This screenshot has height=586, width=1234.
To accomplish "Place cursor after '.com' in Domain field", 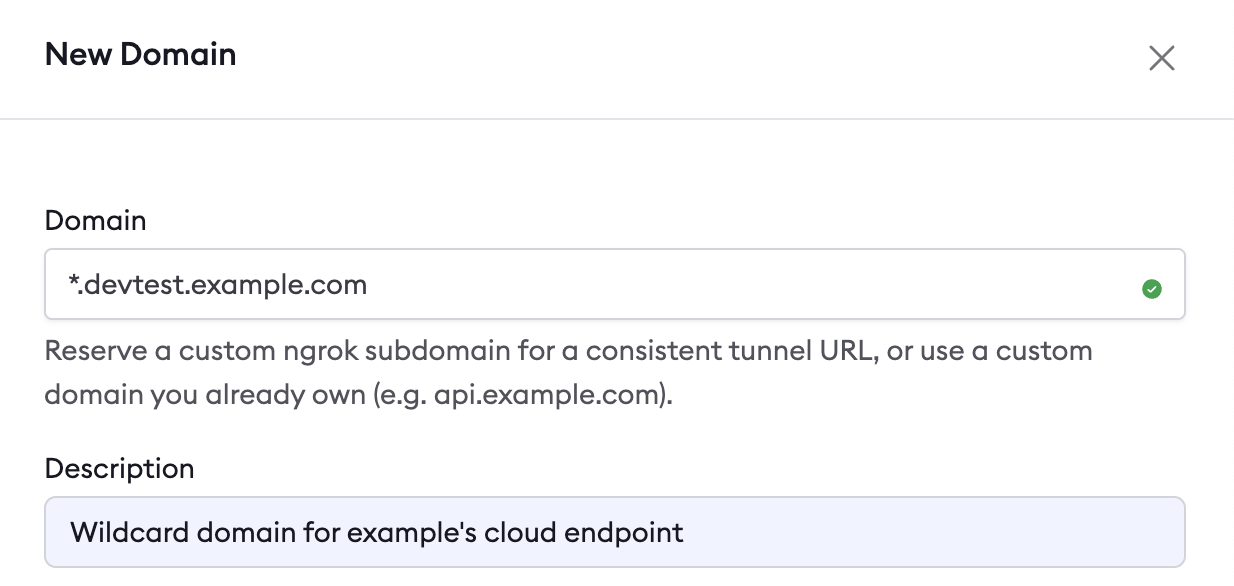I will click(x=368, y=286).
